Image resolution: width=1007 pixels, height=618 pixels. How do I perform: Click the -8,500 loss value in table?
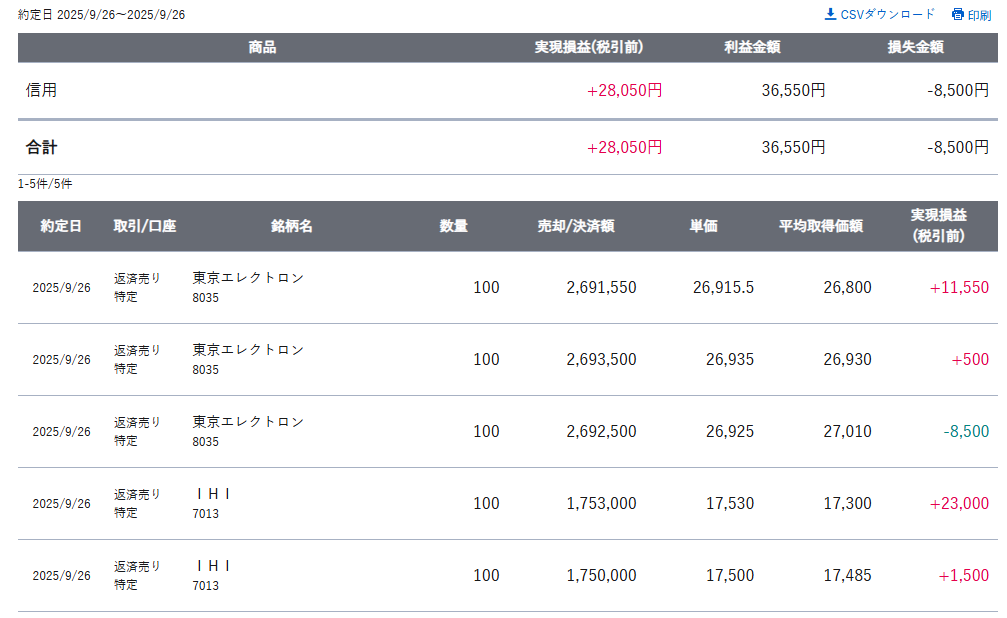coord(965,432)
